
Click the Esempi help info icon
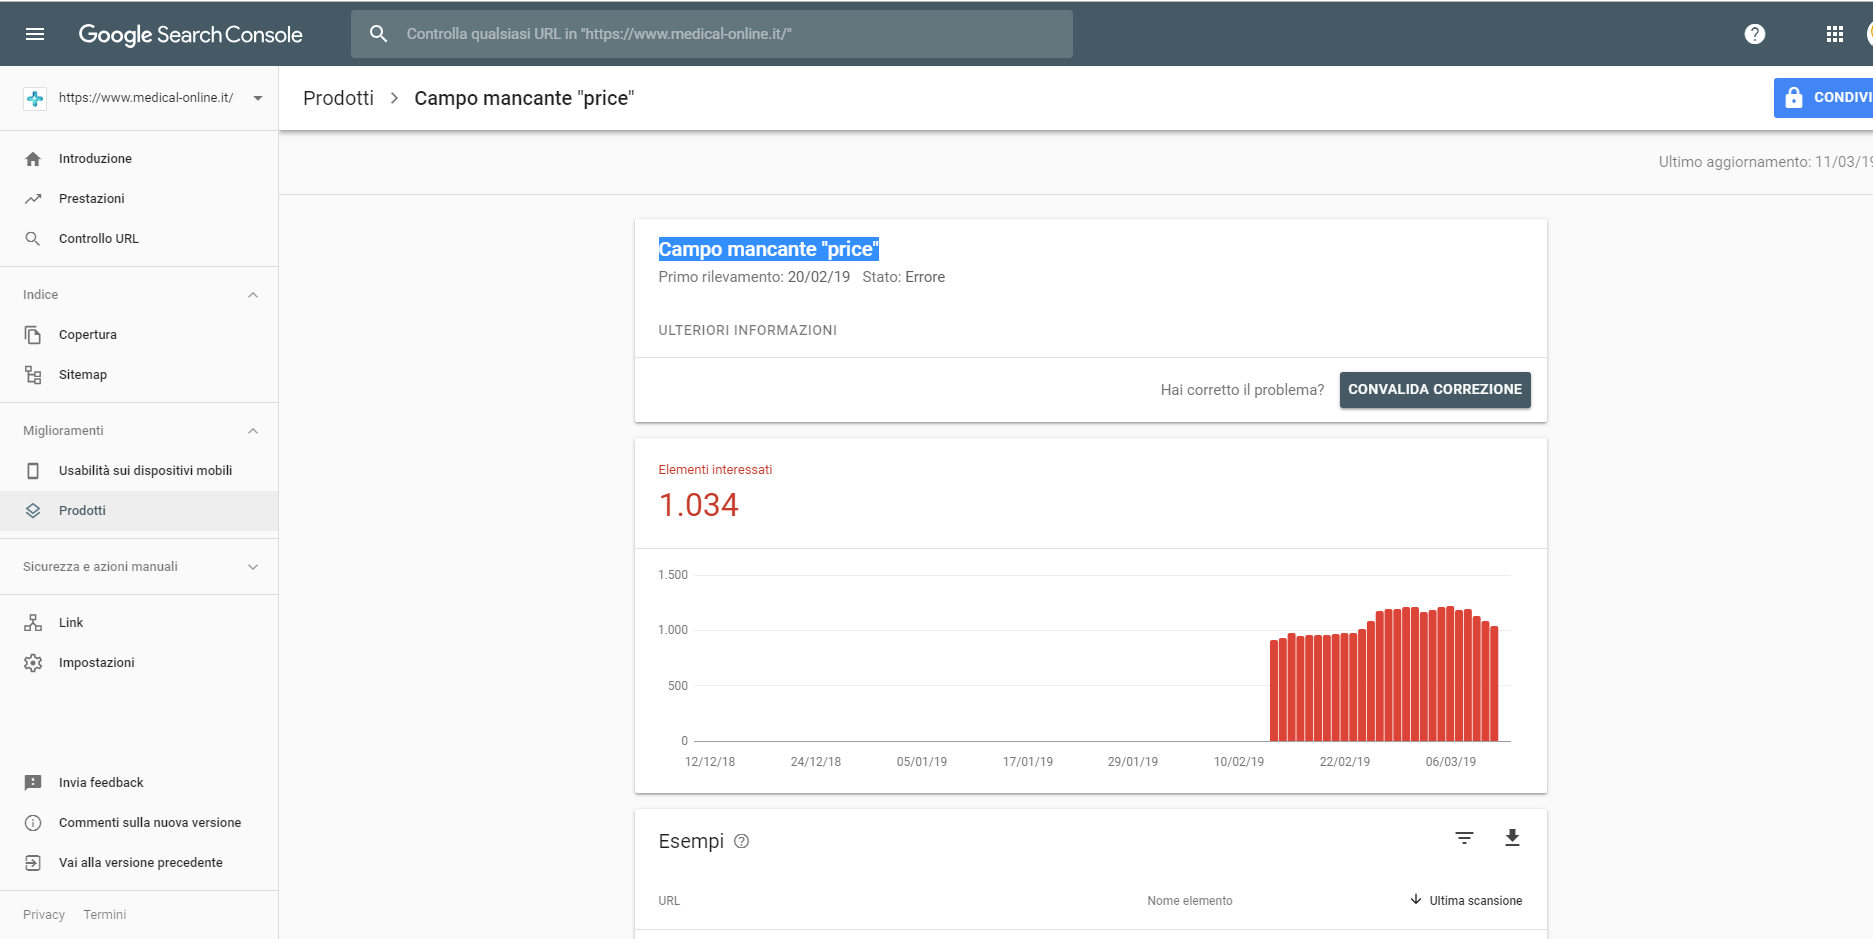(741, 841)
